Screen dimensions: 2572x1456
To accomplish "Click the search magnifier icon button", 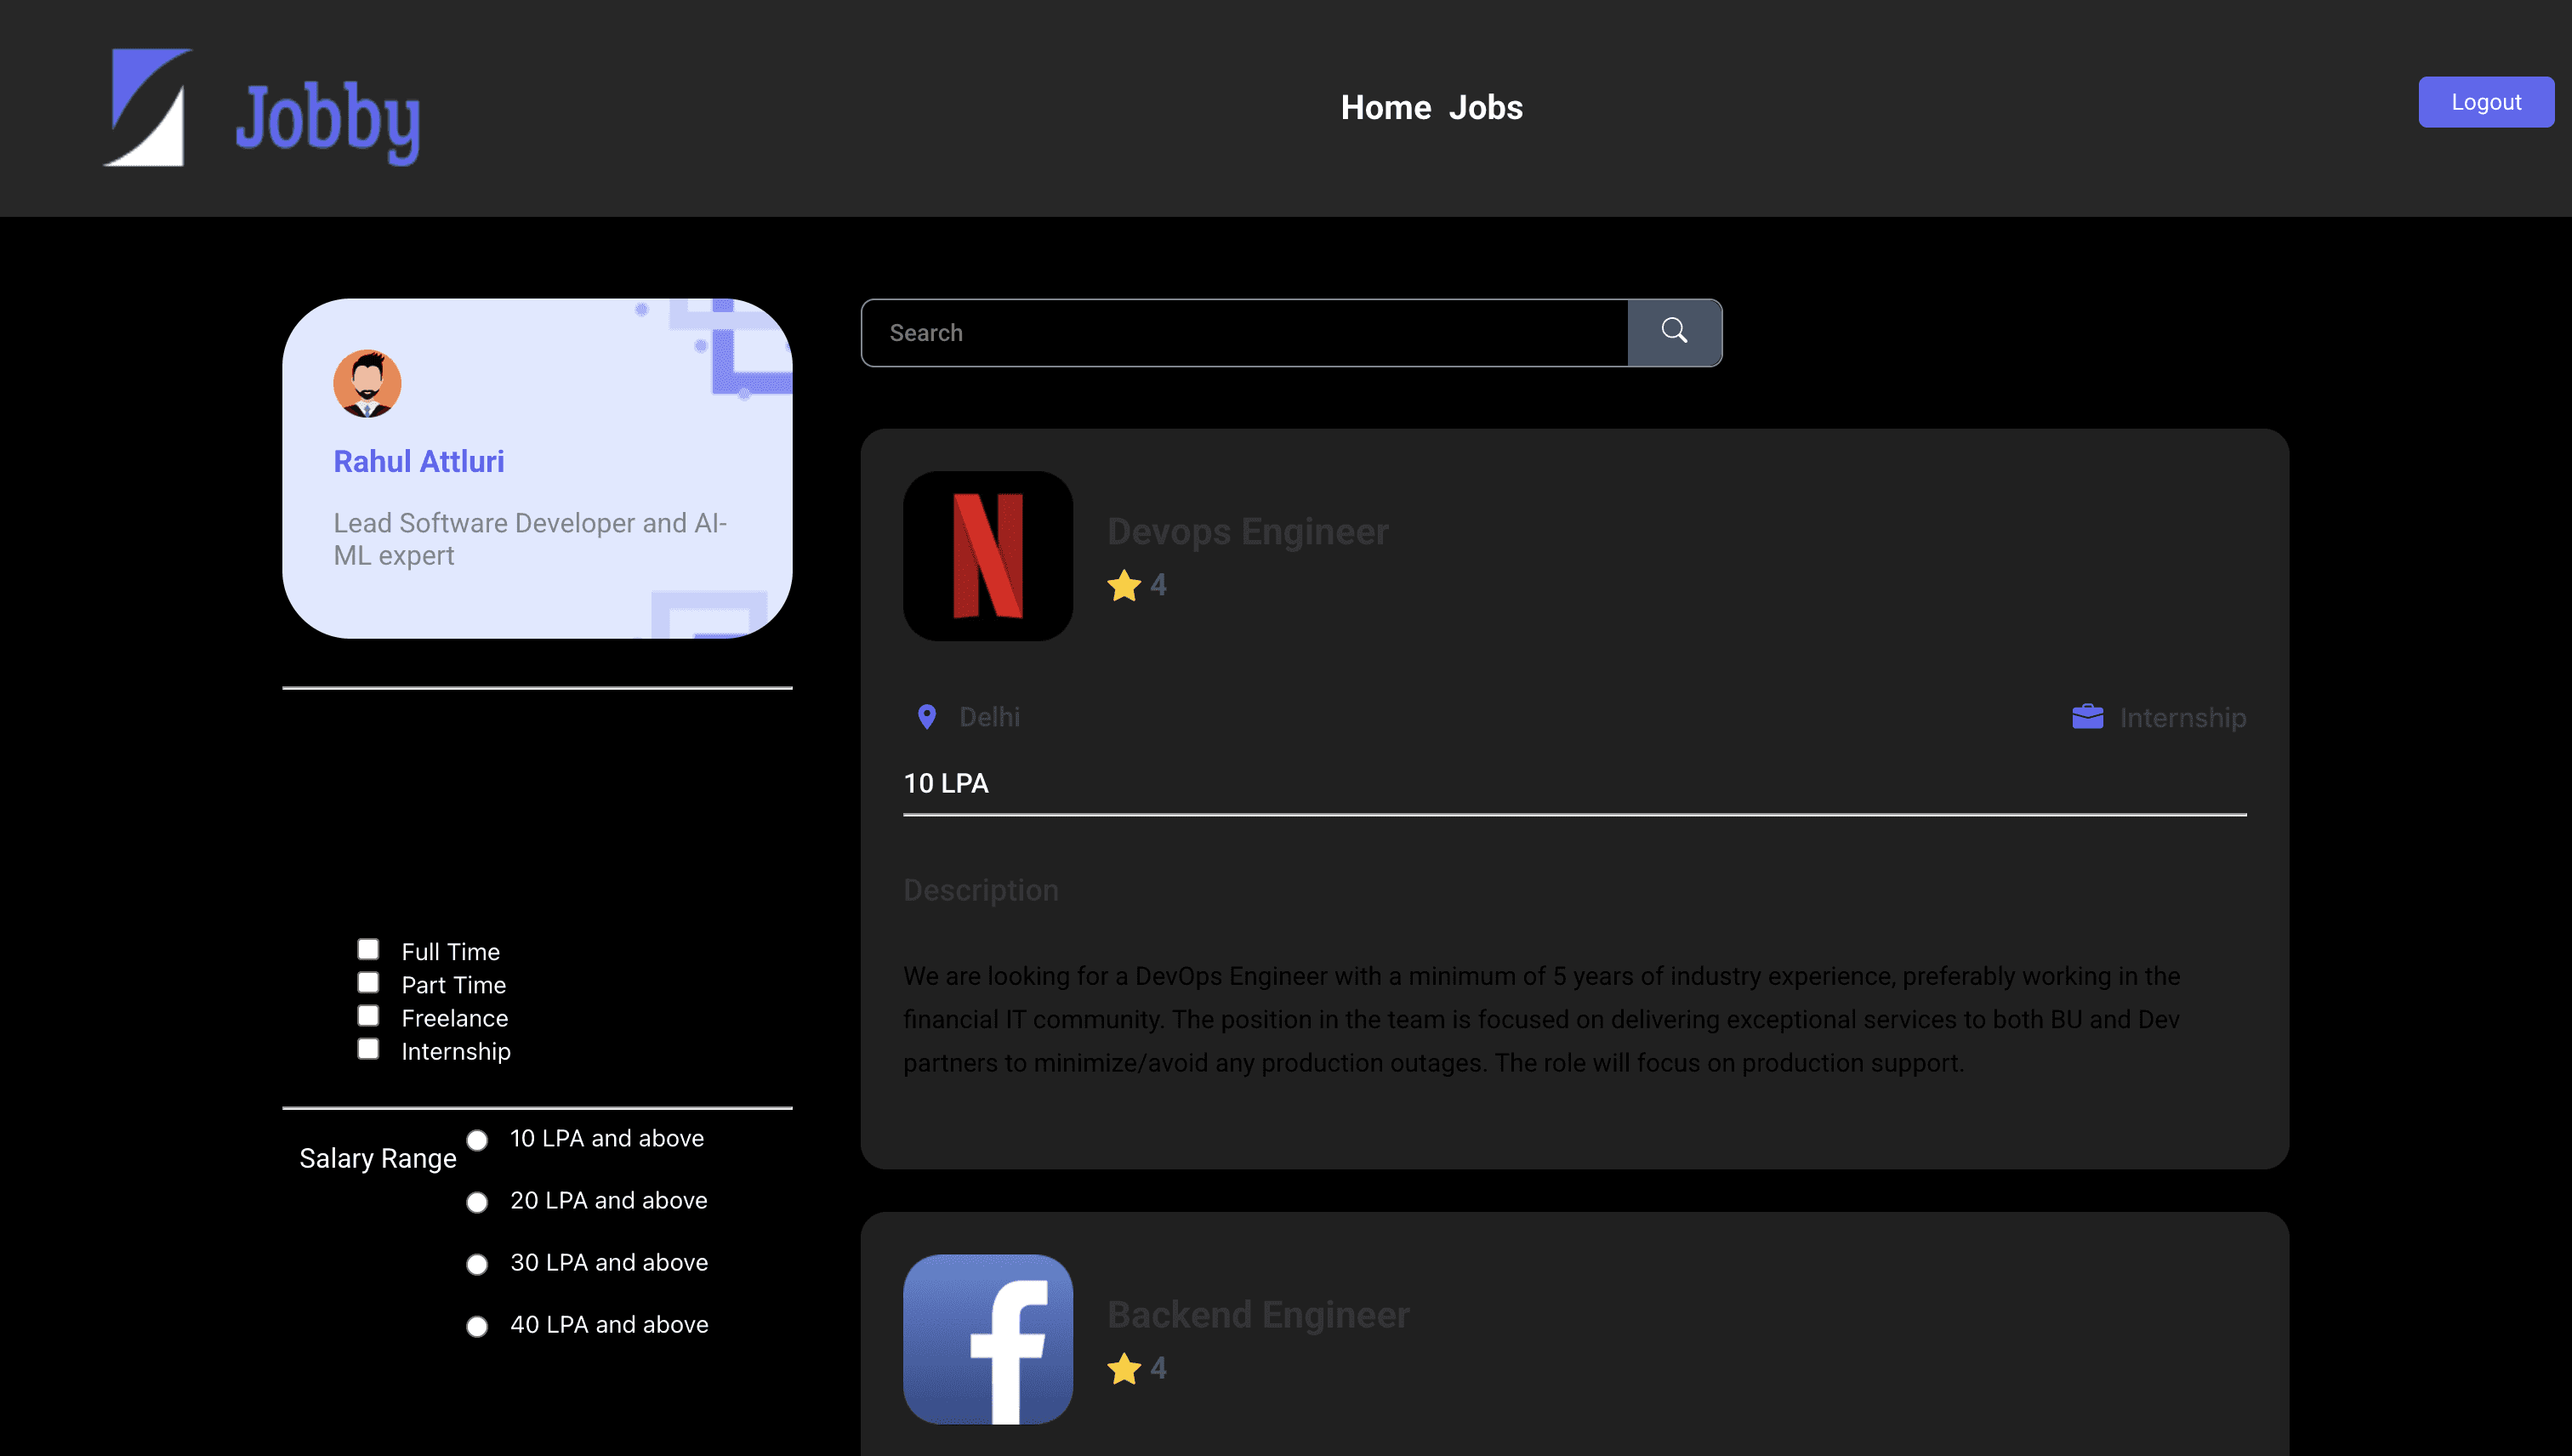I will pyautogui.click(x=1674, y=332).
